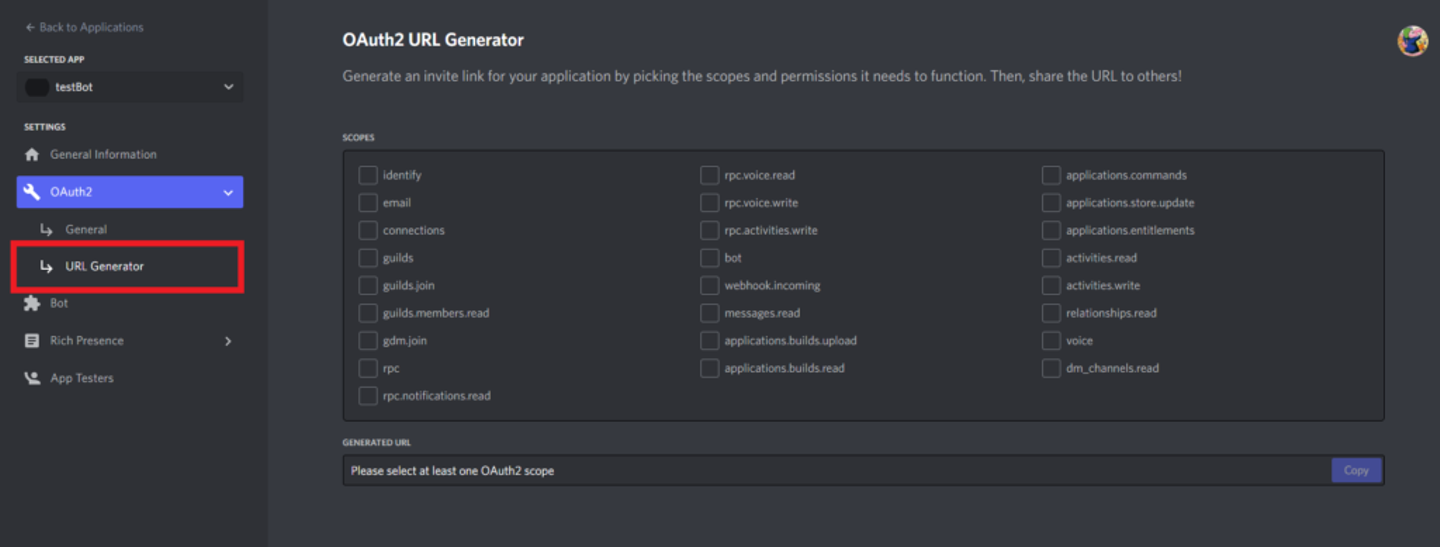Tick the applications.commands scope checkbox

tap(1050, 175)
